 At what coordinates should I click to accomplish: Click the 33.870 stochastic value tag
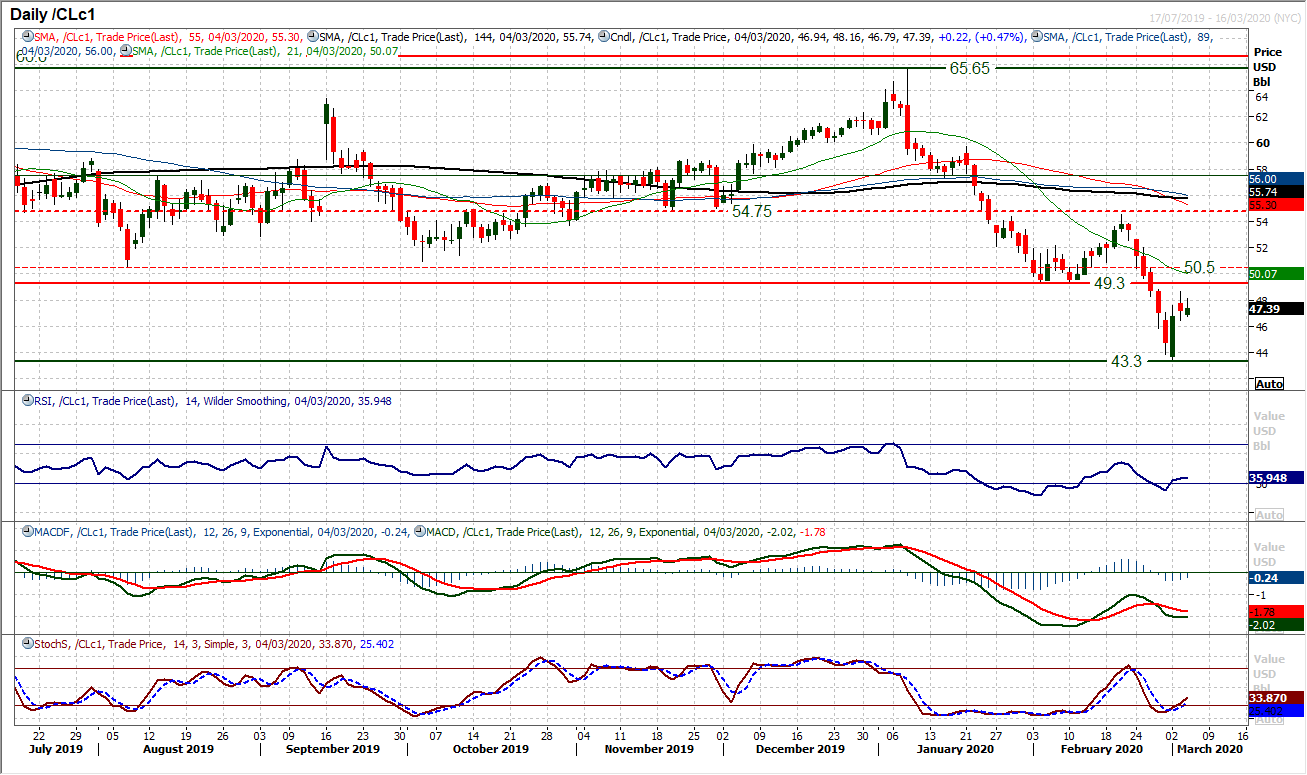[1275, 697]
